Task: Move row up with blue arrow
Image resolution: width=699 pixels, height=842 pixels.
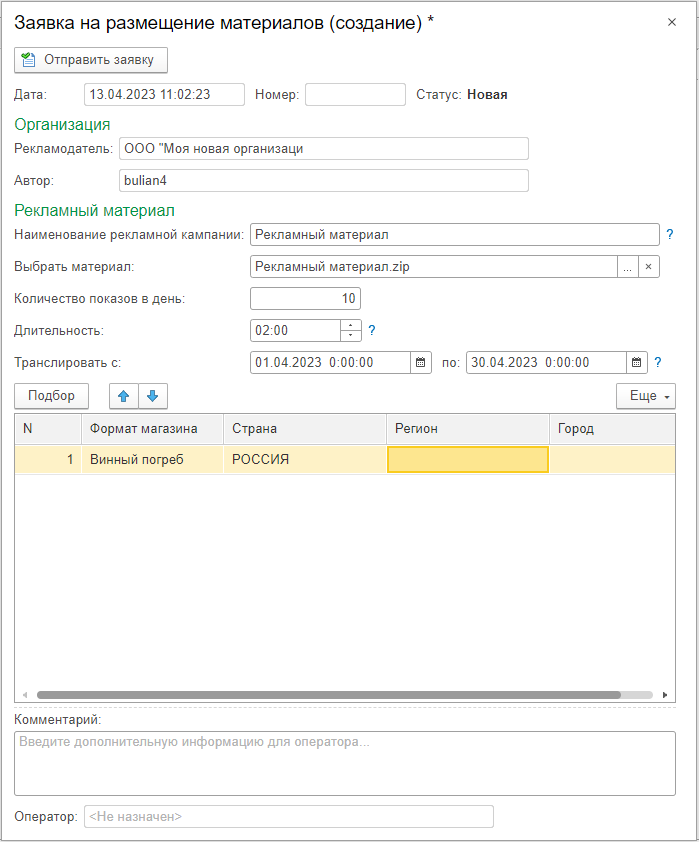Action: [123, 396]
